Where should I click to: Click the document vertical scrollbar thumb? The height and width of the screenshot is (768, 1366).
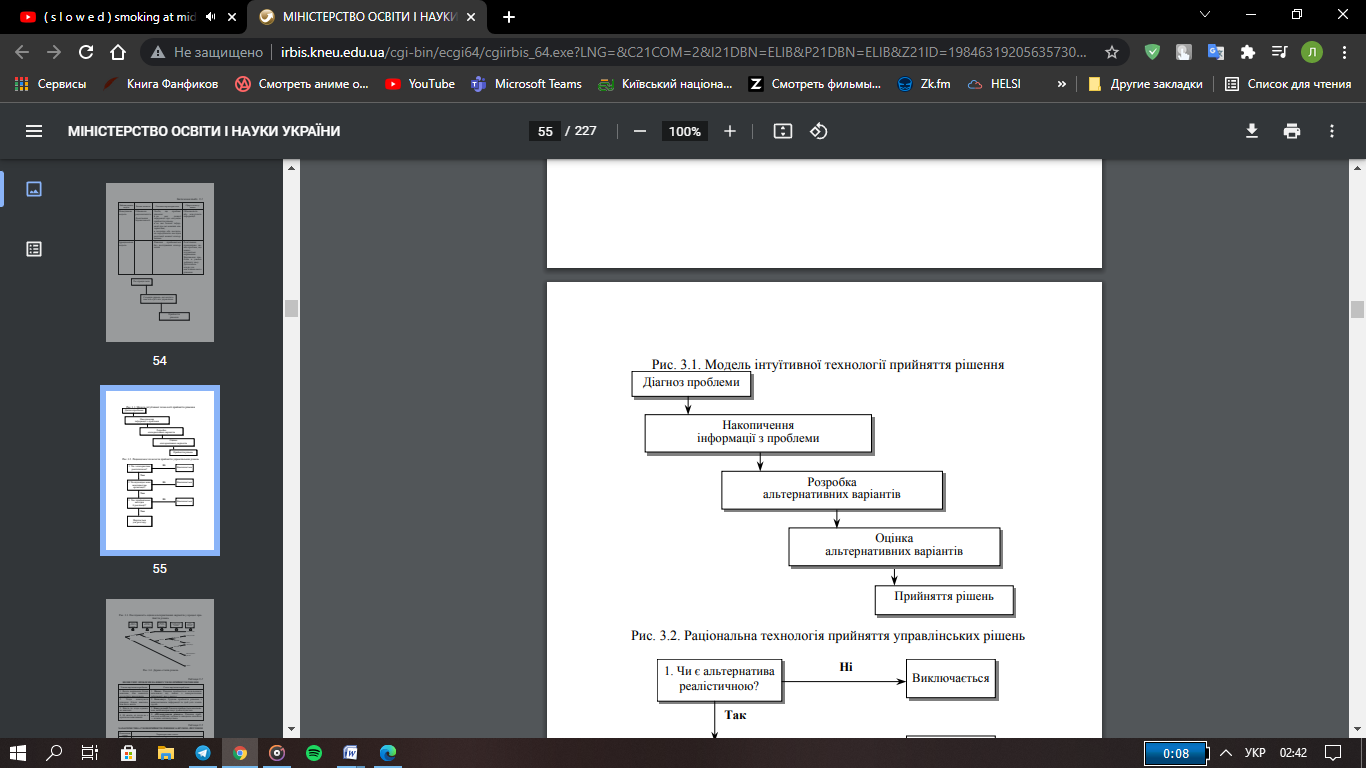point(1357,309)
